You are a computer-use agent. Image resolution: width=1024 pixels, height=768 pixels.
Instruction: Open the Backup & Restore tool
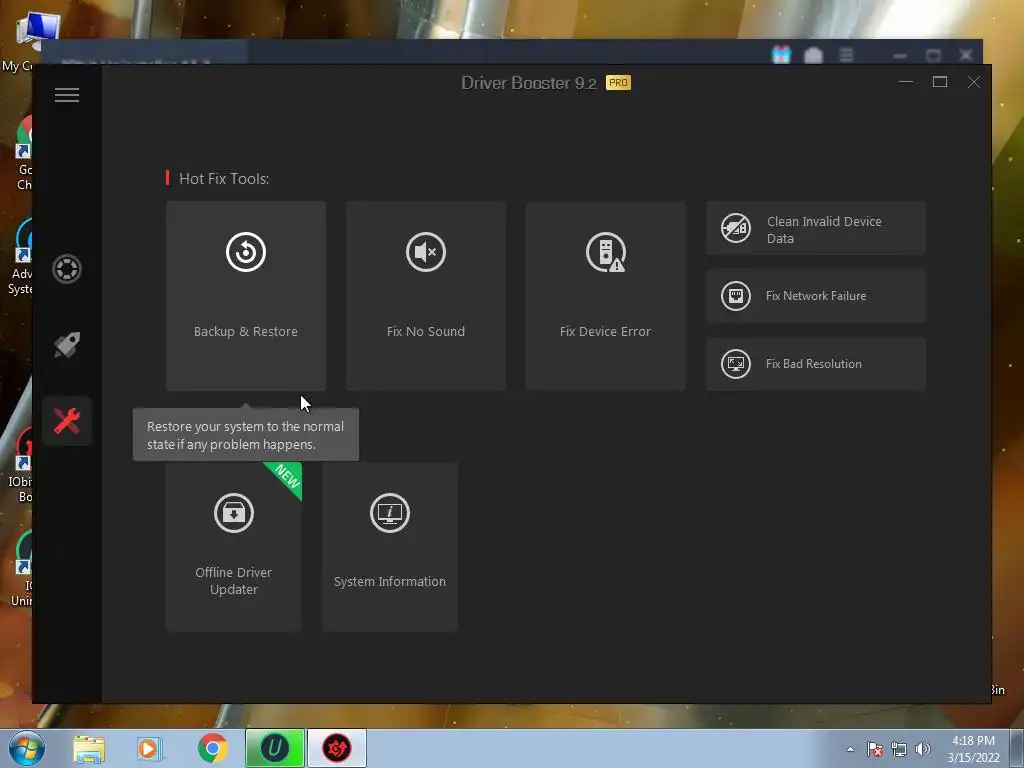pyautogui.click(x=246, y=296)
